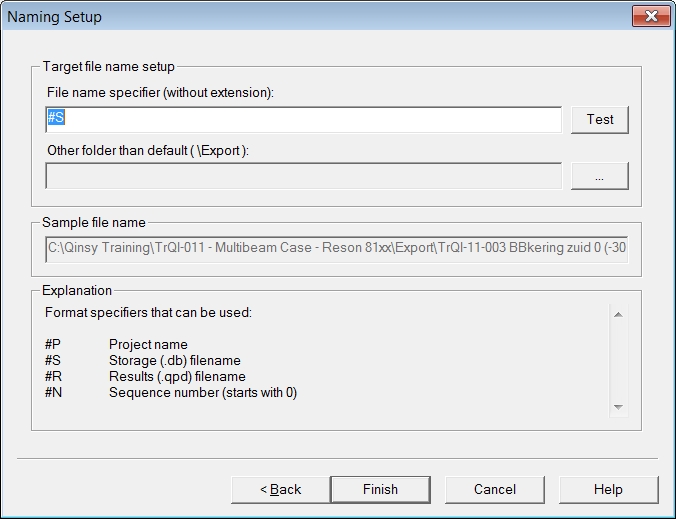Click the Naming Setup title bar text

[x=54, y=17]
